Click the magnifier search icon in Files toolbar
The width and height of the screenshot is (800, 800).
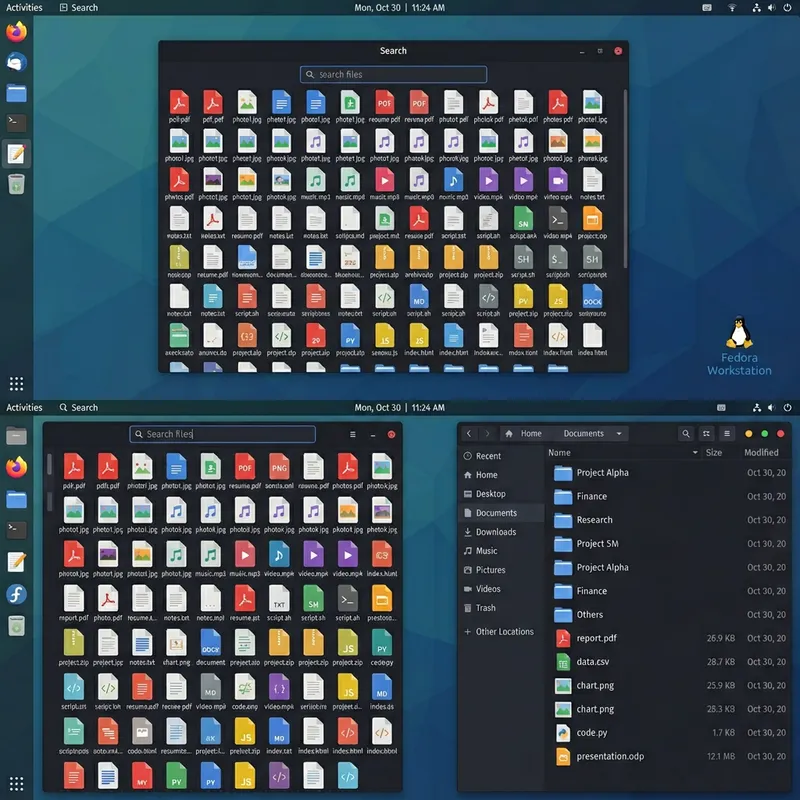pos(685,434)
